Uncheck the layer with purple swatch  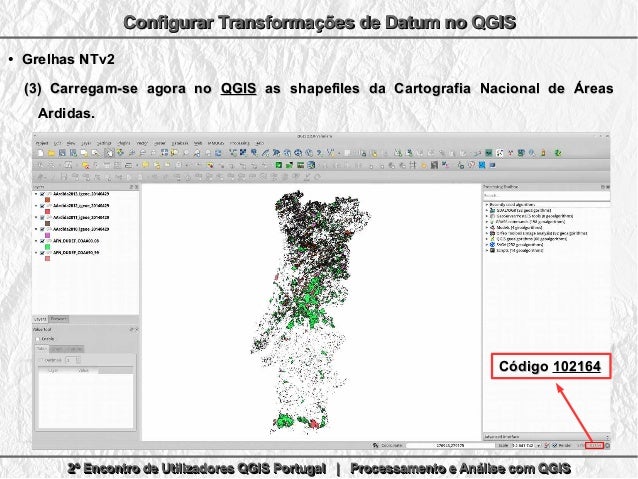(x=42, y=230)
